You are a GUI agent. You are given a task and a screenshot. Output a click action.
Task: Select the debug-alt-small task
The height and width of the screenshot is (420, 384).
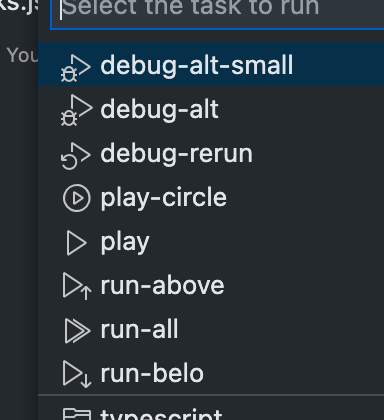[211, 65]
